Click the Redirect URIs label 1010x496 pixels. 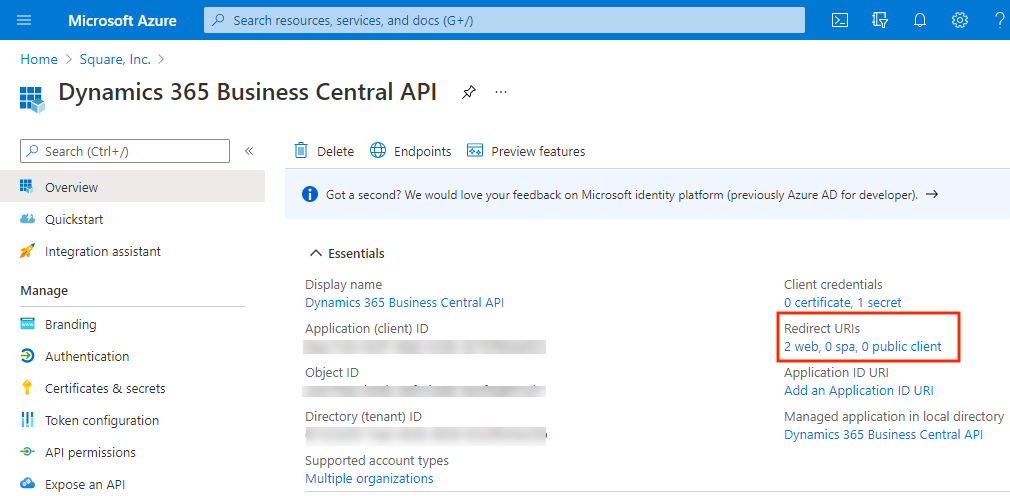point(822,328)
